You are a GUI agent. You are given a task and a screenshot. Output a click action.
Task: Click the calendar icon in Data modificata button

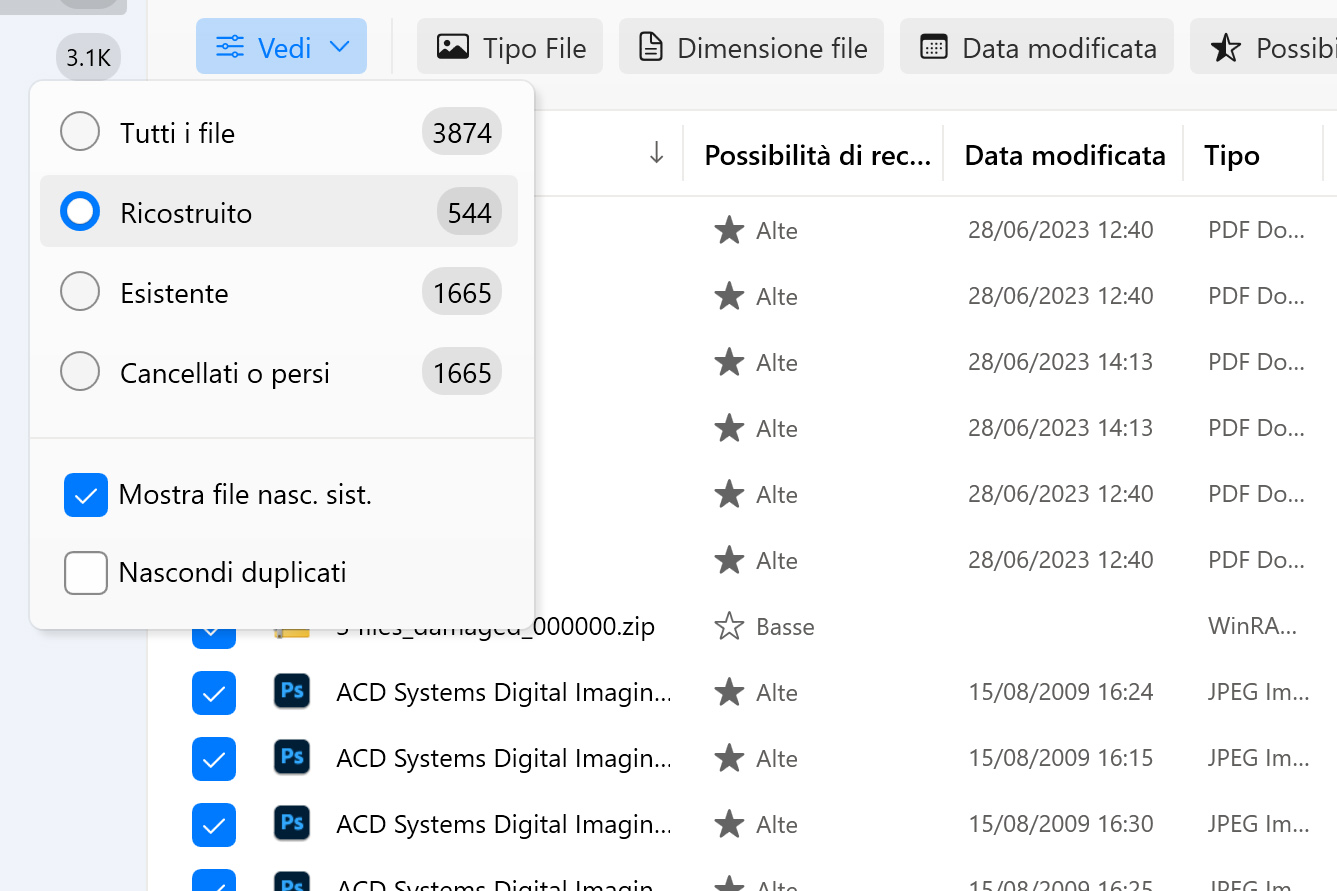934,47
